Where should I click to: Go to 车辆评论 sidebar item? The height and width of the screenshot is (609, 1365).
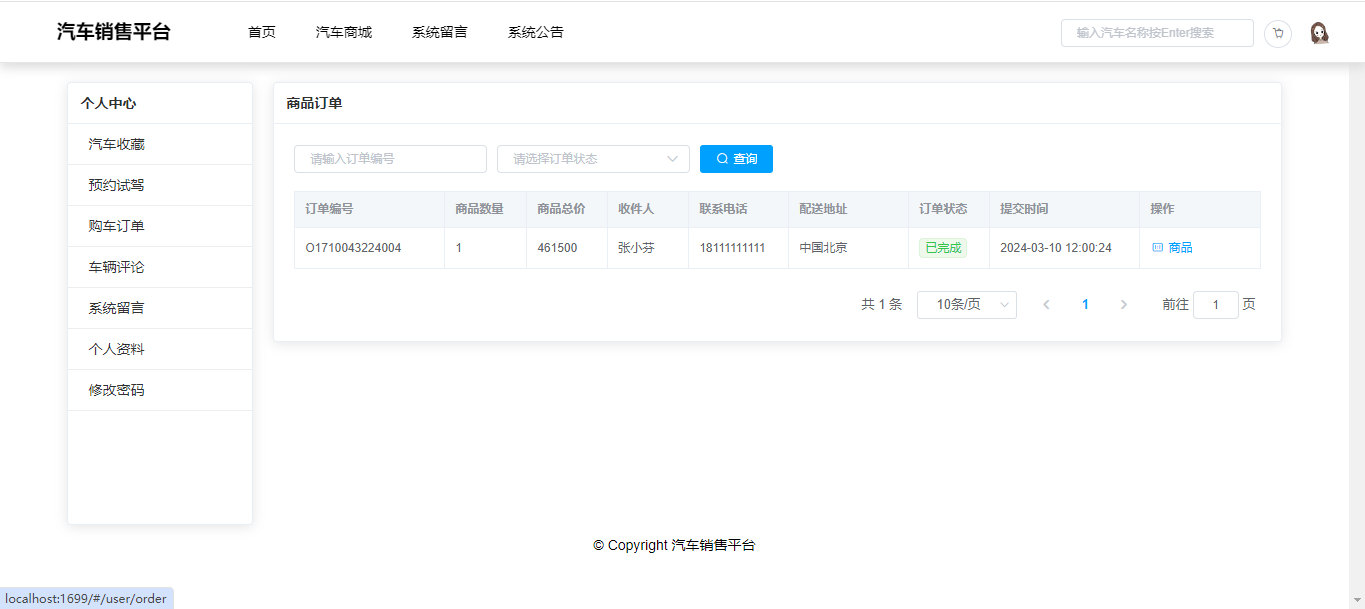click(117, 267)
